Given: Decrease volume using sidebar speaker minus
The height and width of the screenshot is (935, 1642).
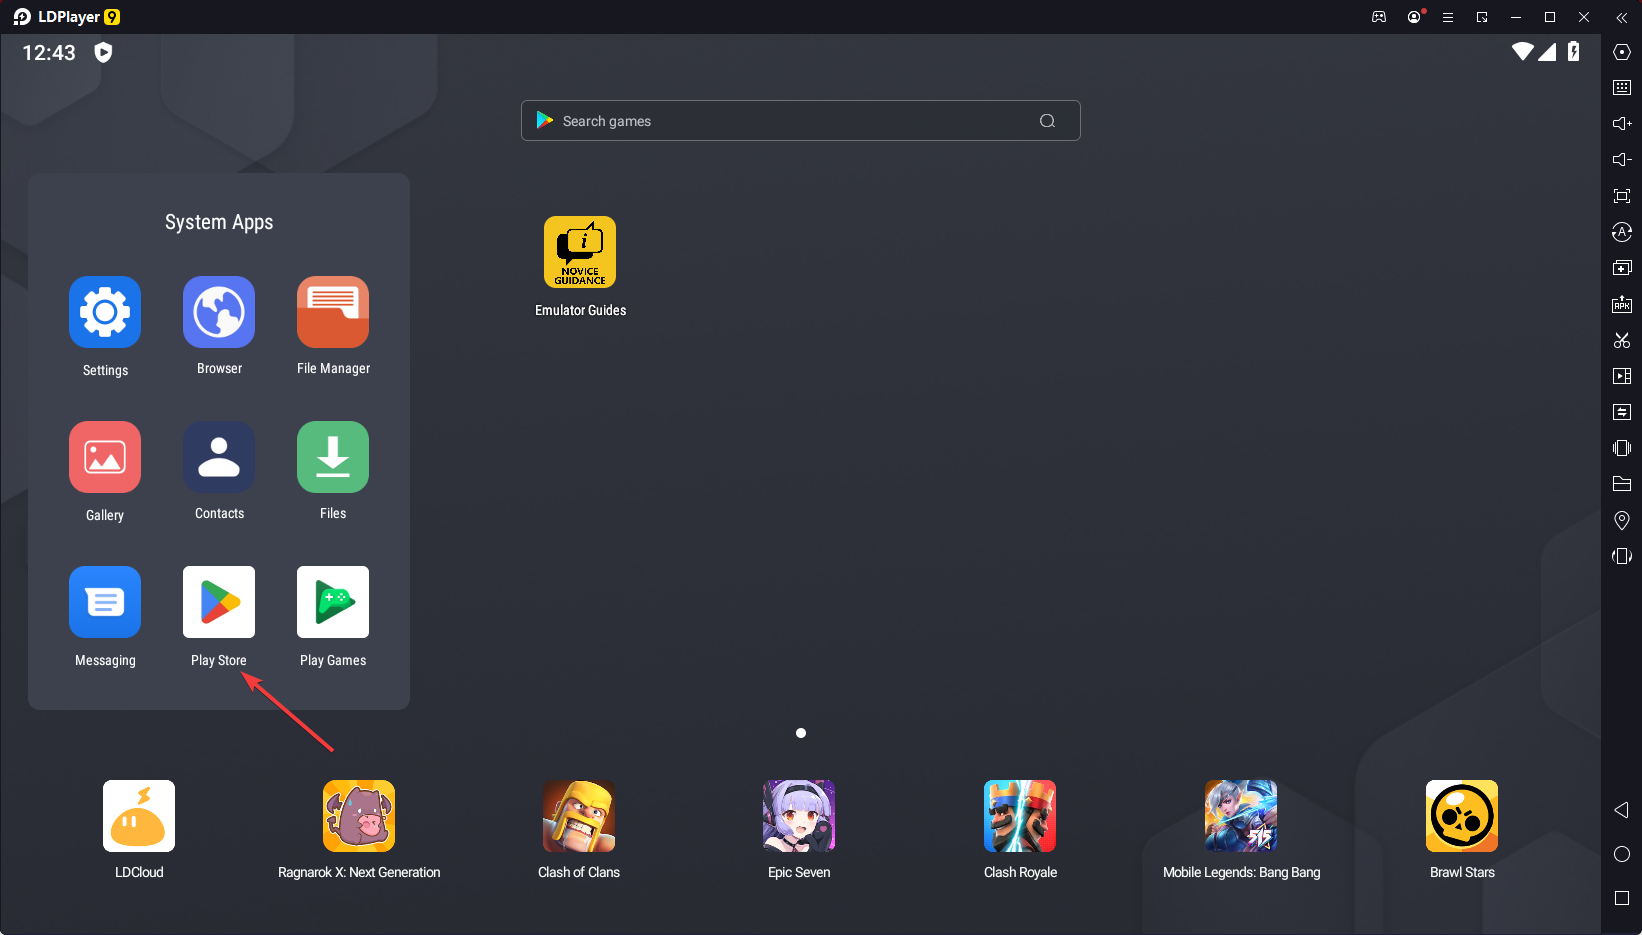Looking at the screenshot, I should (x=1622, y=160).
